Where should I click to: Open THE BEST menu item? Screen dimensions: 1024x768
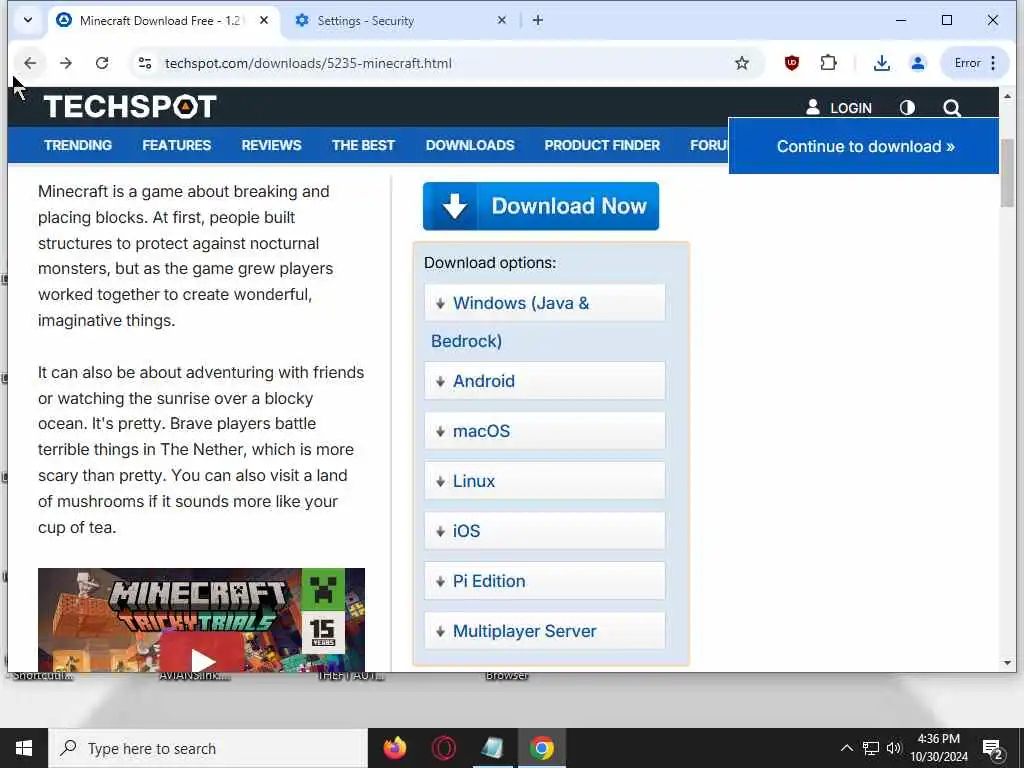363,145
